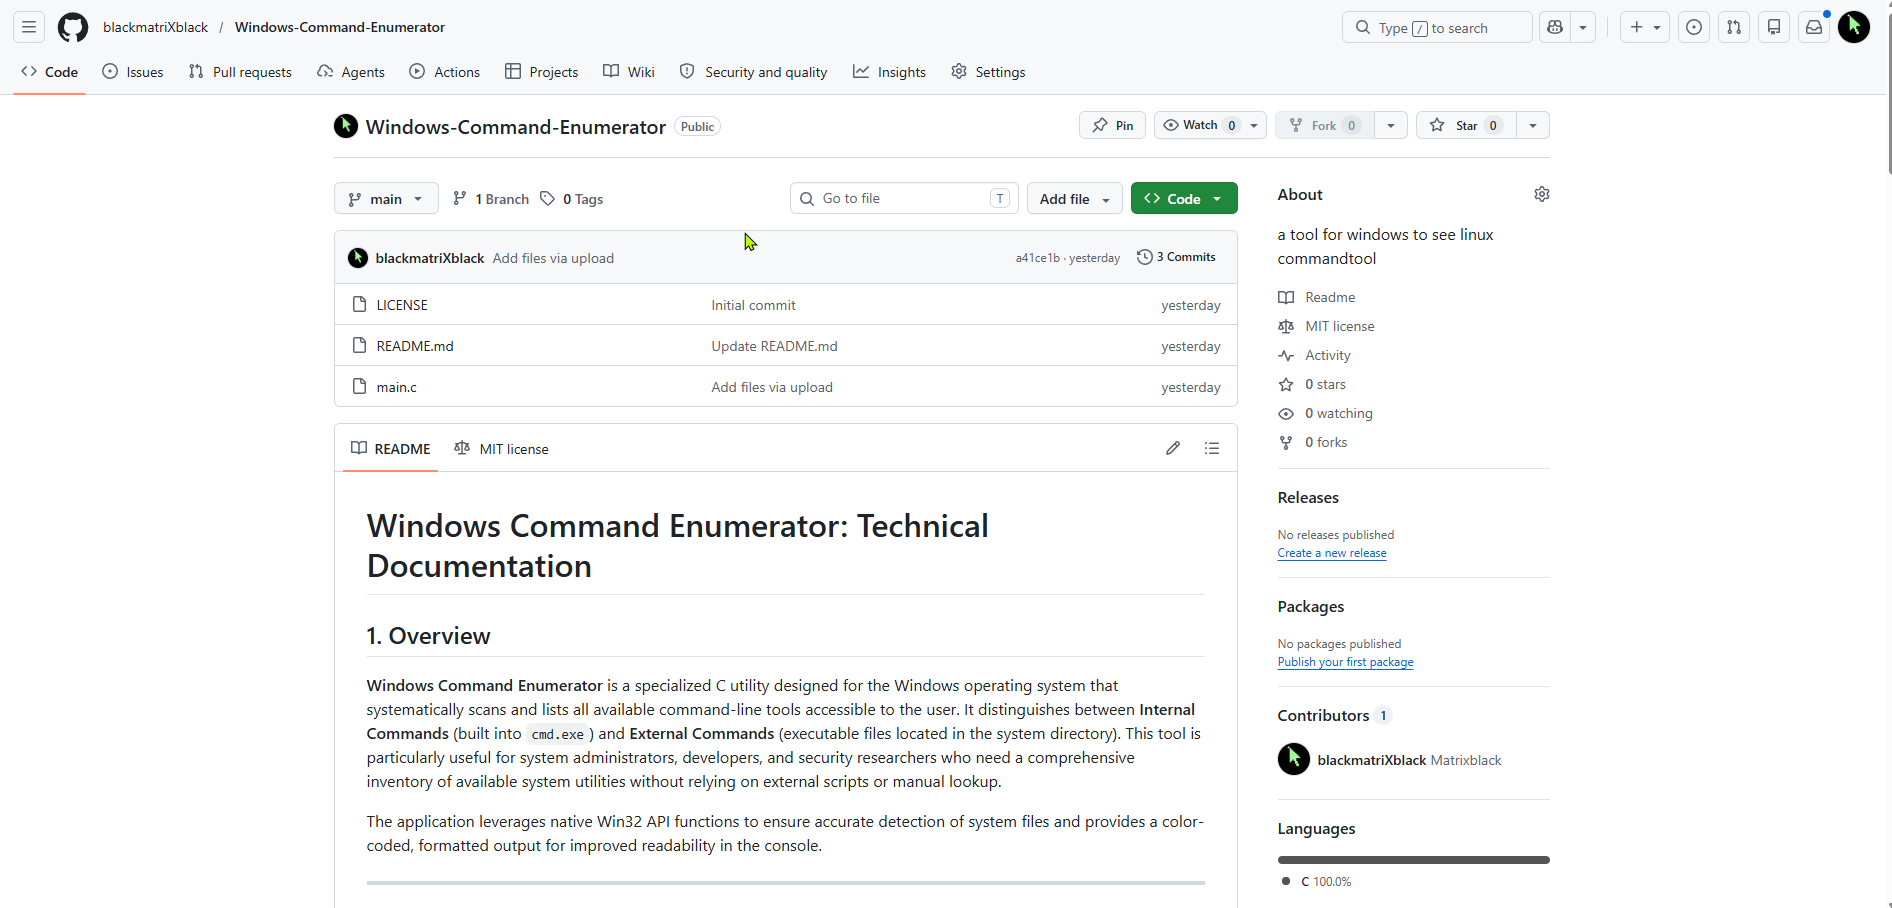Select the README tab in file viewer
The image size is (1892, 908).
click(x=391, y=448)
